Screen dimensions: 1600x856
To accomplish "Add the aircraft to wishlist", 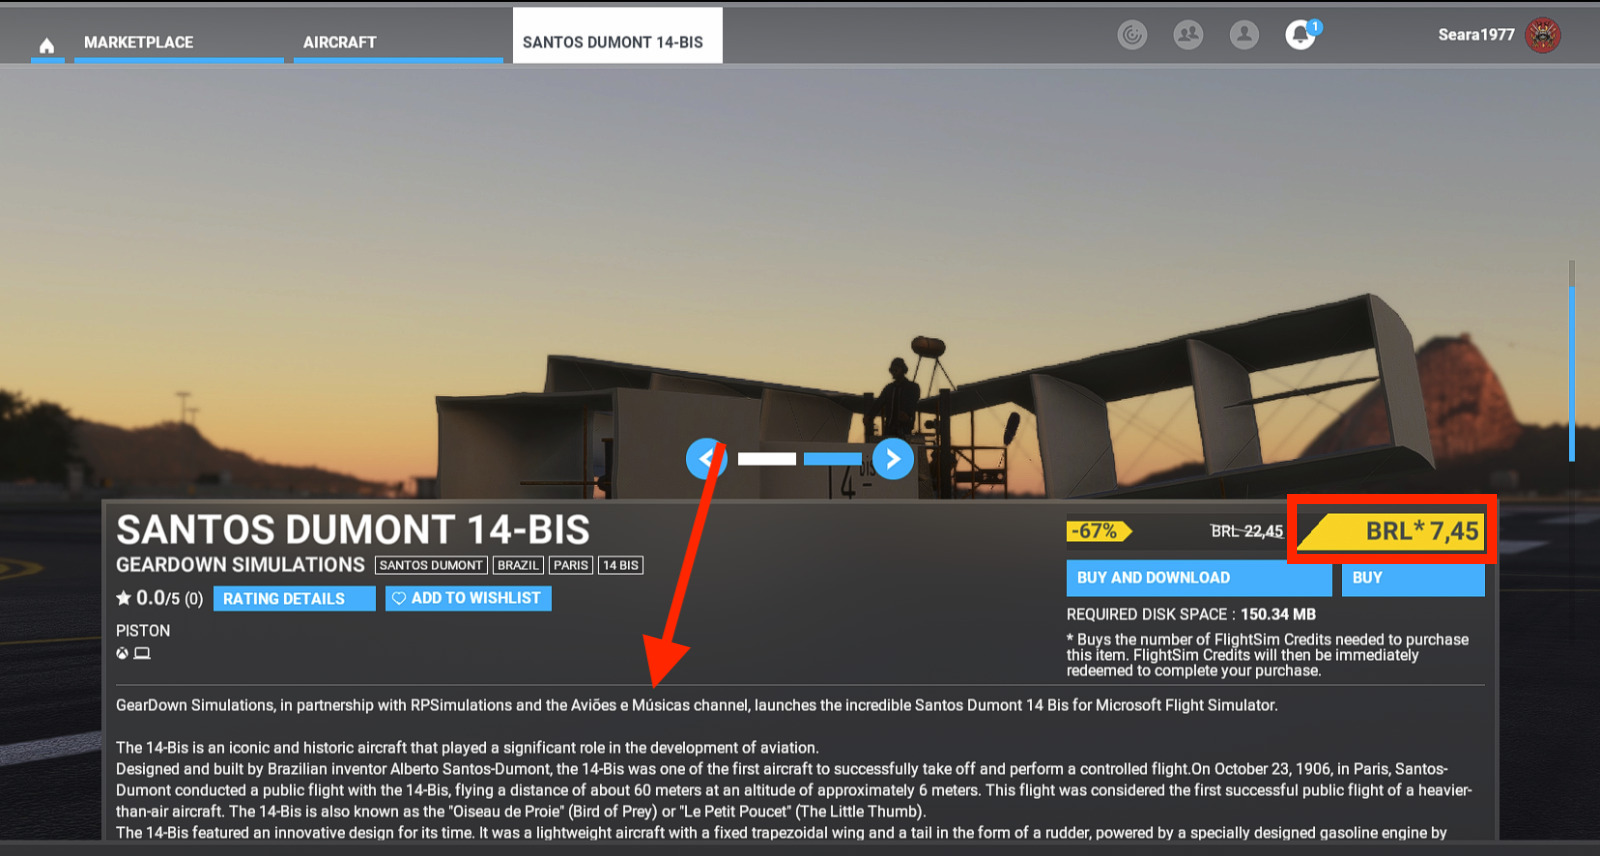I will pyautogui.click(x=468, y=598).
